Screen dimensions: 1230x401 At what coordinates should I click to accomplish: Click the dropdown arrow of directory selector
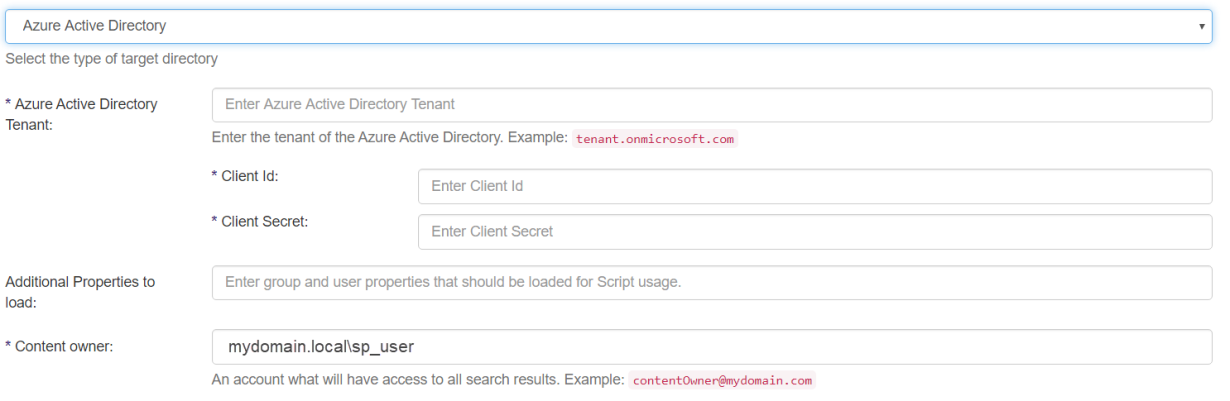pos(1202,27)
